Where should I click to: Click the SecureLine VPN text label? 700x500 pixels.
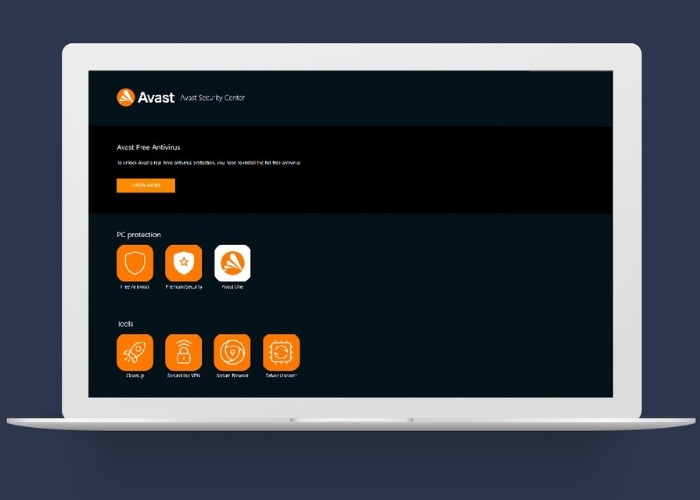click(x=183, y=376)
